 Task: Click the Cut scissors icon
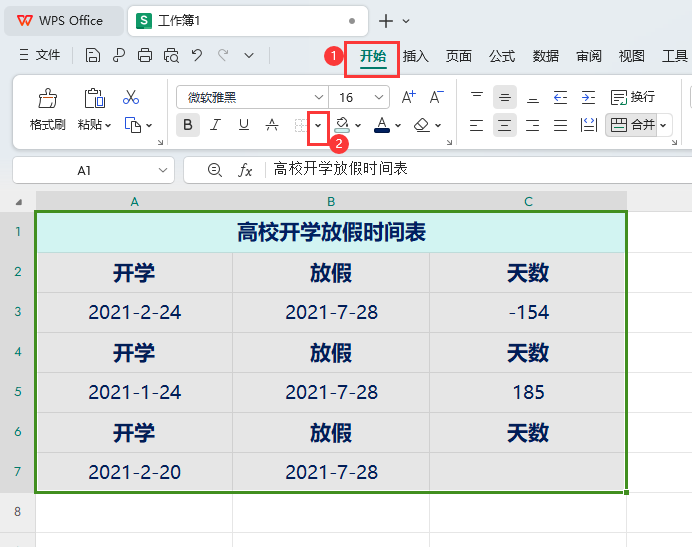[x=131, y=97]
